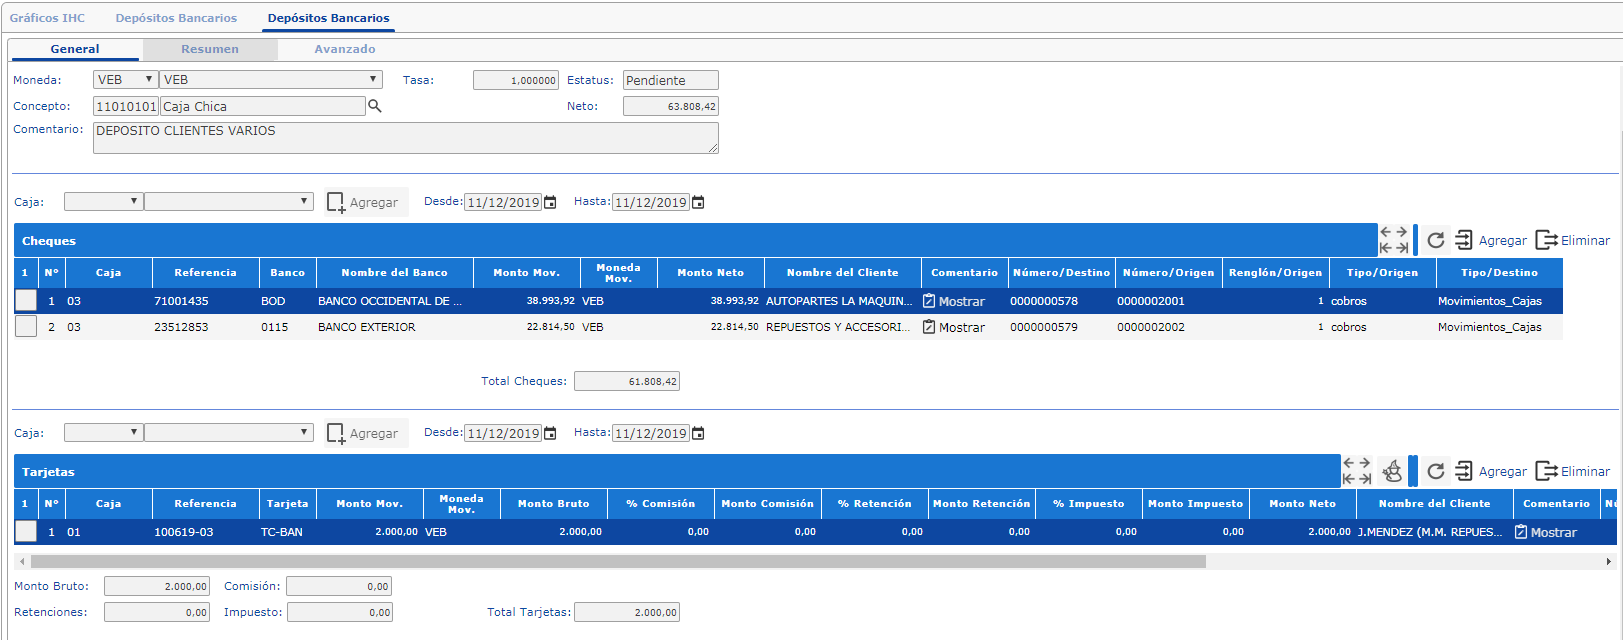Click the Tarjetas horizontal scrollbar thumb
Viewport: 1623px width, 640px height.
(x=618, y=562)
